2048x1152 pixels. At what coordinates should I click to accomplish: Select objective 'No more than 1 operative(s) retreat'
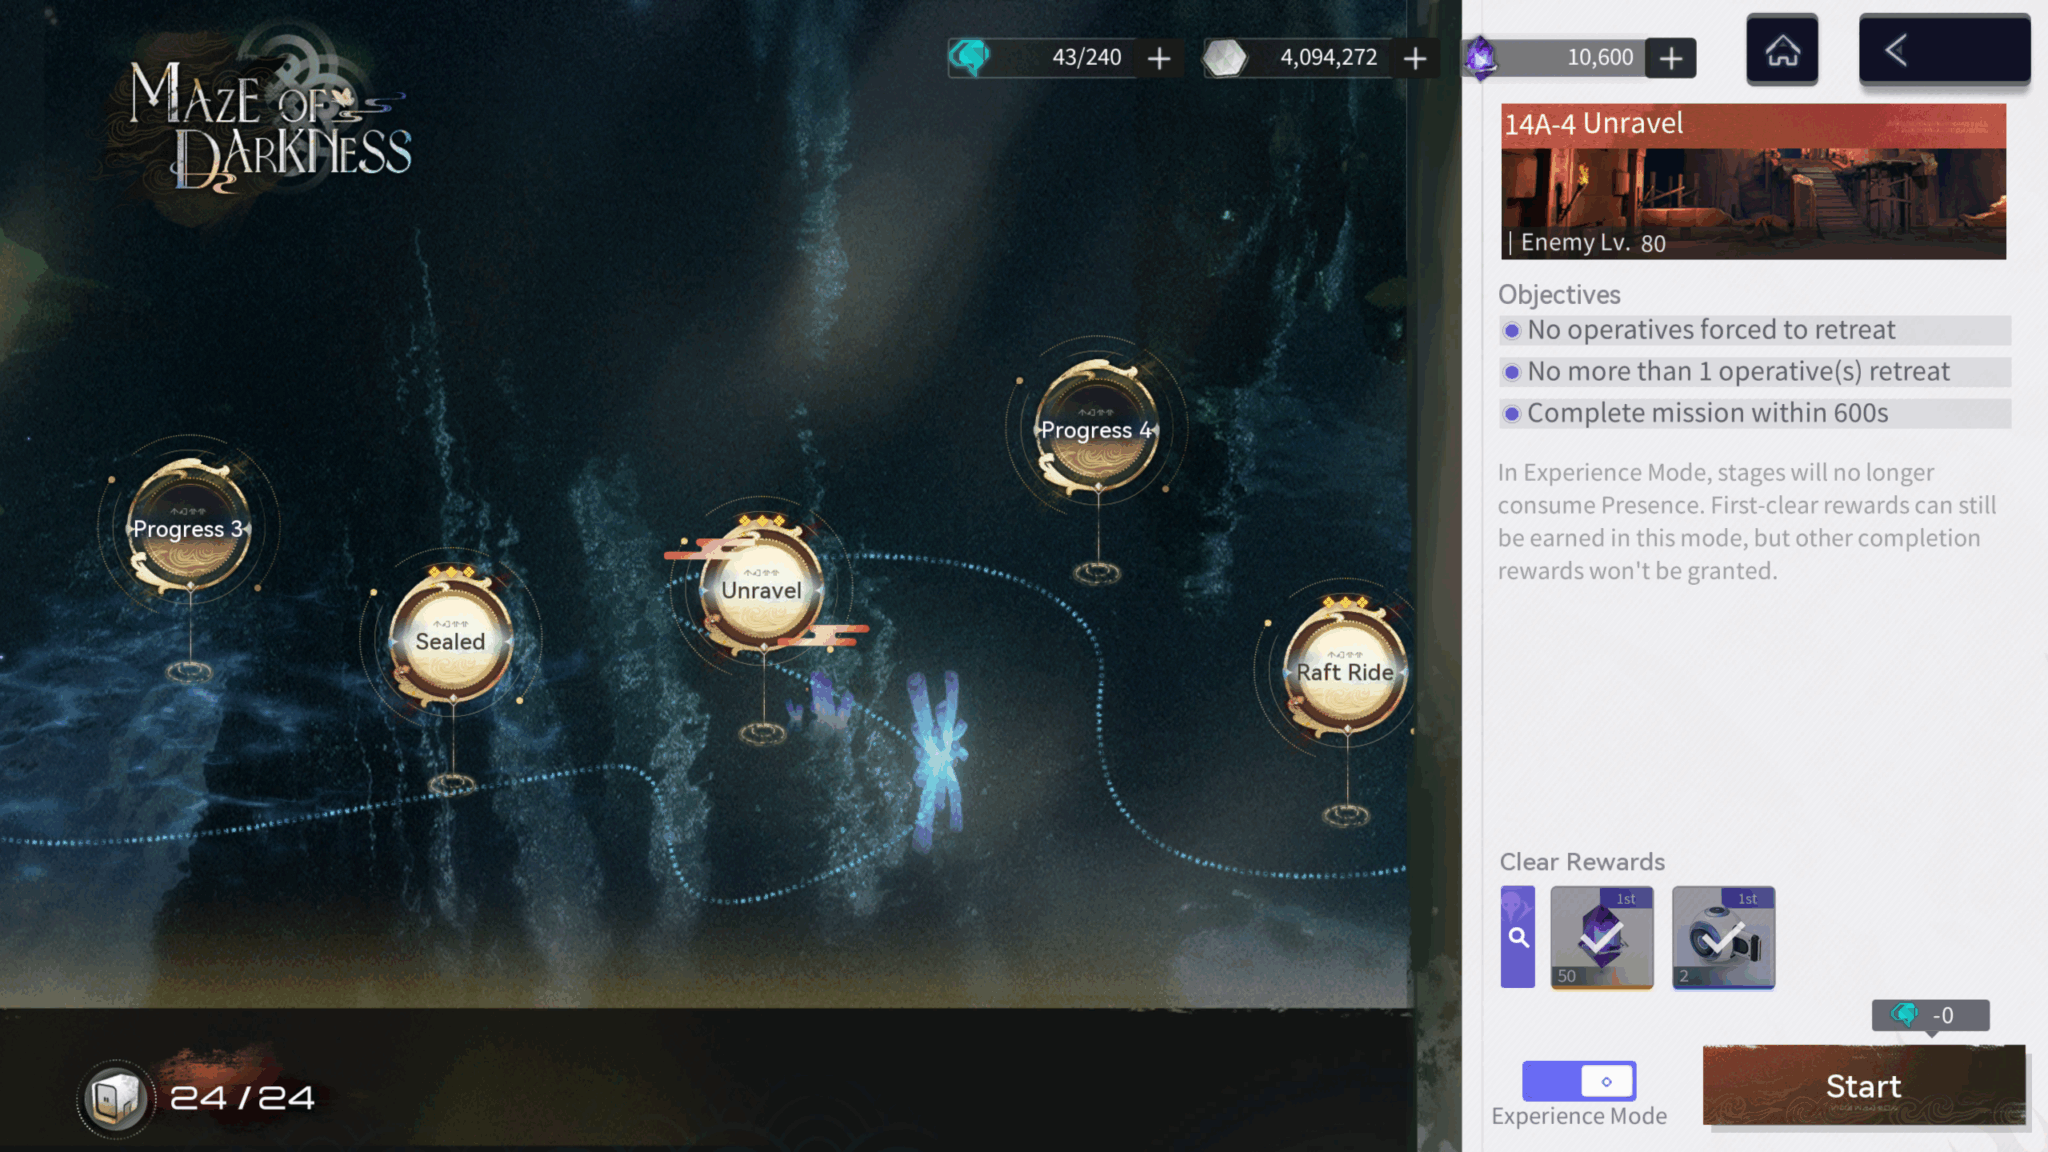pos(1755,372)
